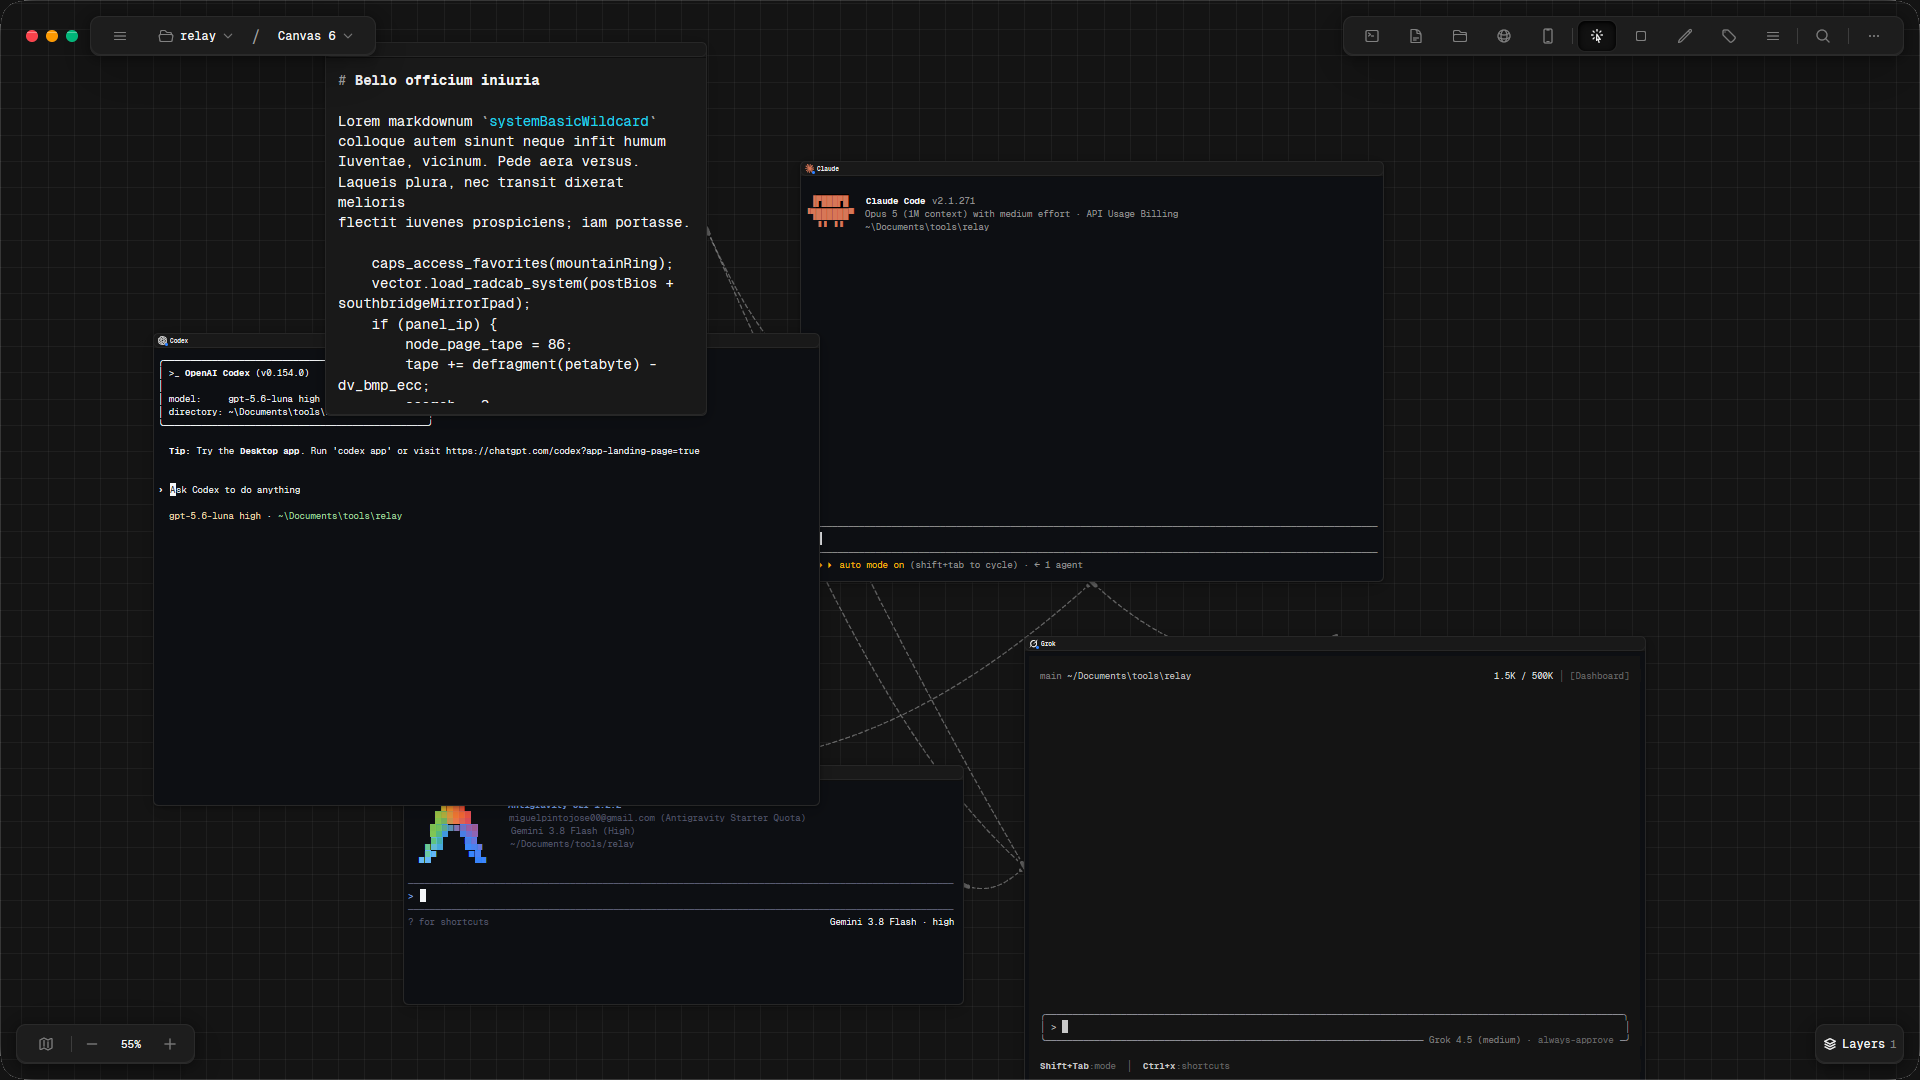The width and height of the screenshot is (1920, 1080).
Task: Click the Gemini terminal prompt input
Action: tap(680, 896)
